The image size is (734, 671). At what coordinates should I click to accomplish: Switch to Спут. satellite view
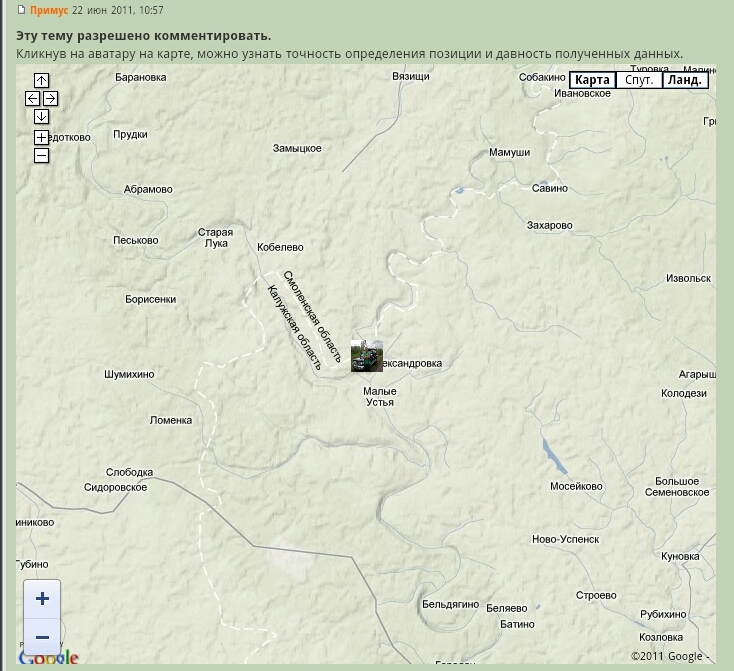point(639,80)
